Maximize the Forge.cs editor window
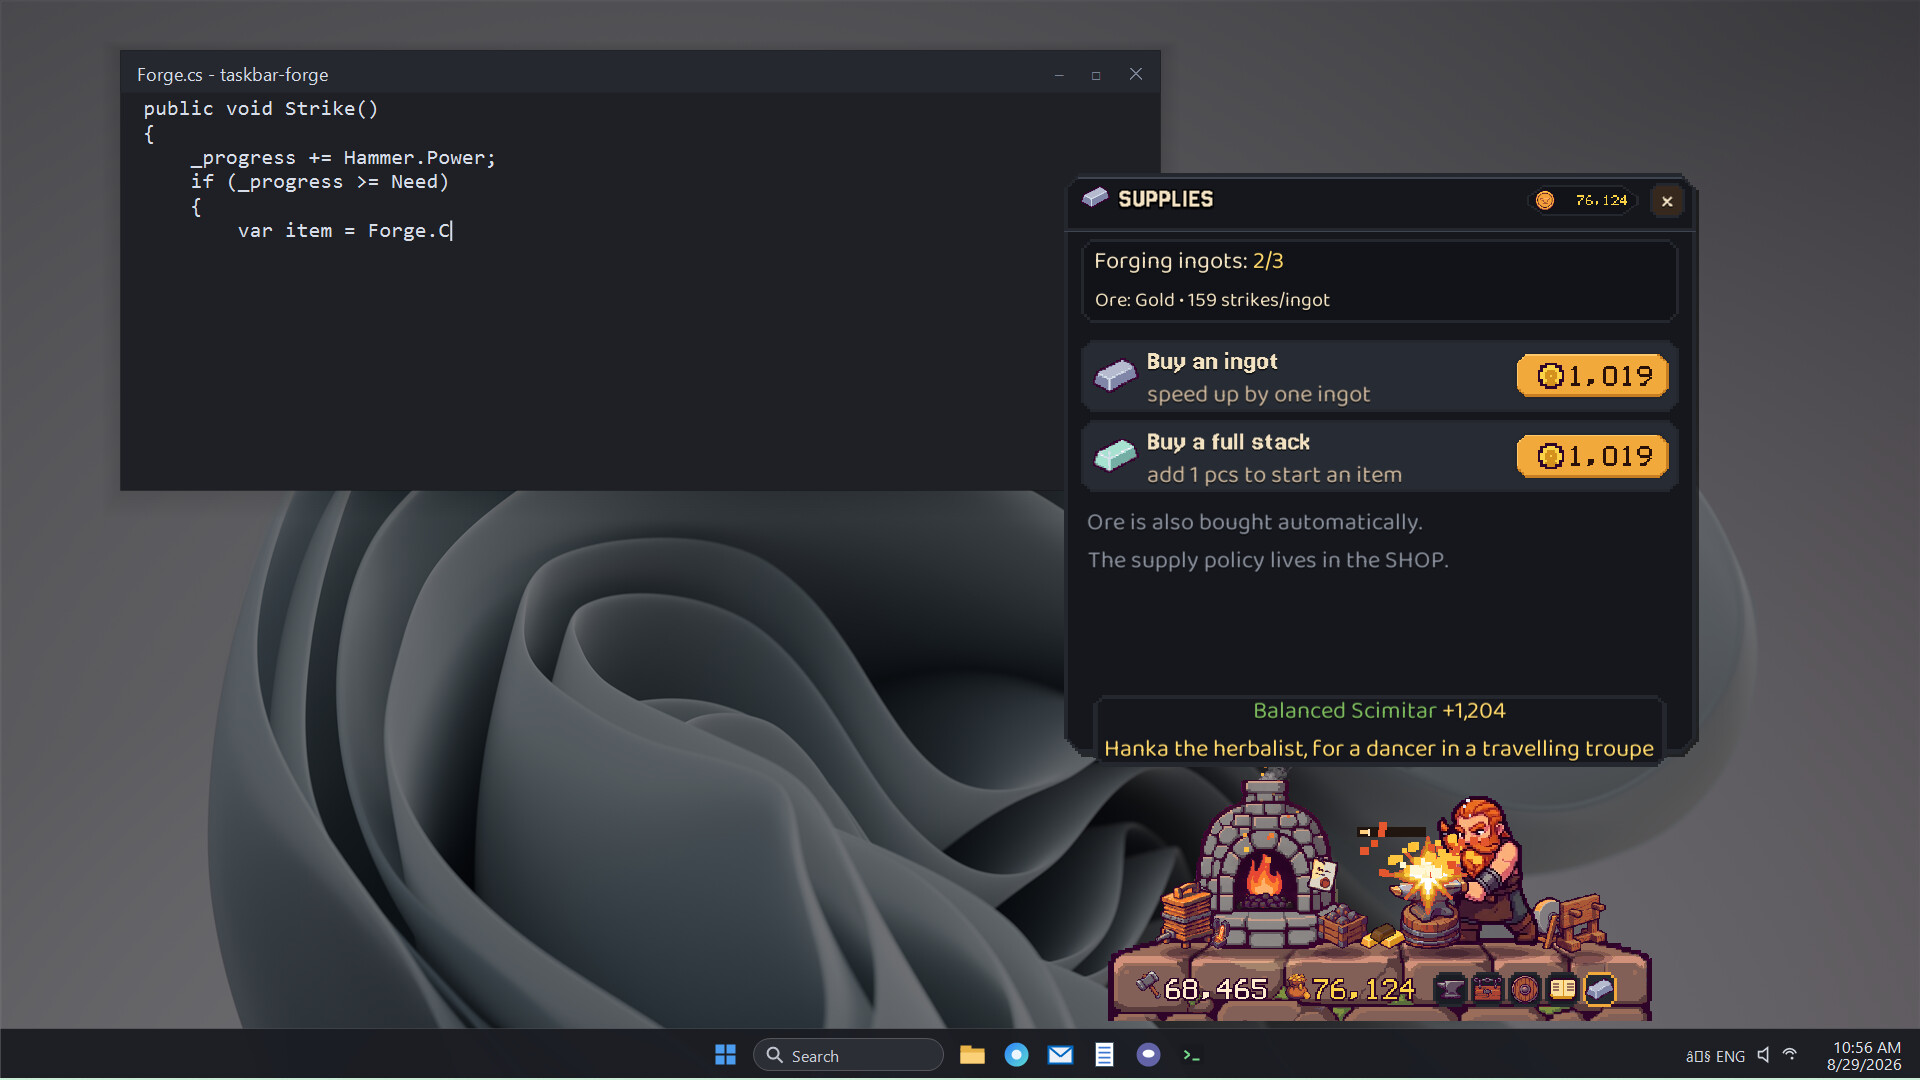 (x=1096, y=75)
